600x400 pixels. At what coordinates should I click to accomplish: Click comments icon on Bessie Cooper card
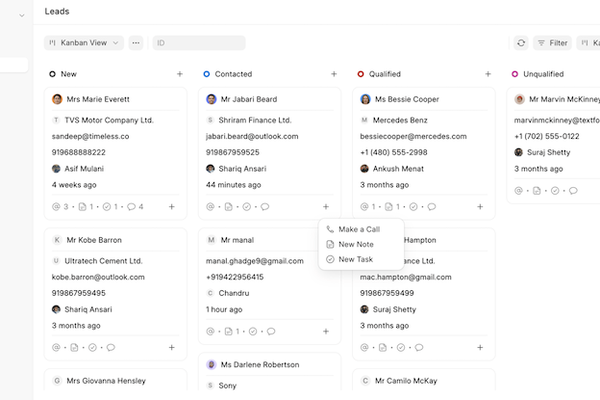pyautogui.click(x=432, y=207)
